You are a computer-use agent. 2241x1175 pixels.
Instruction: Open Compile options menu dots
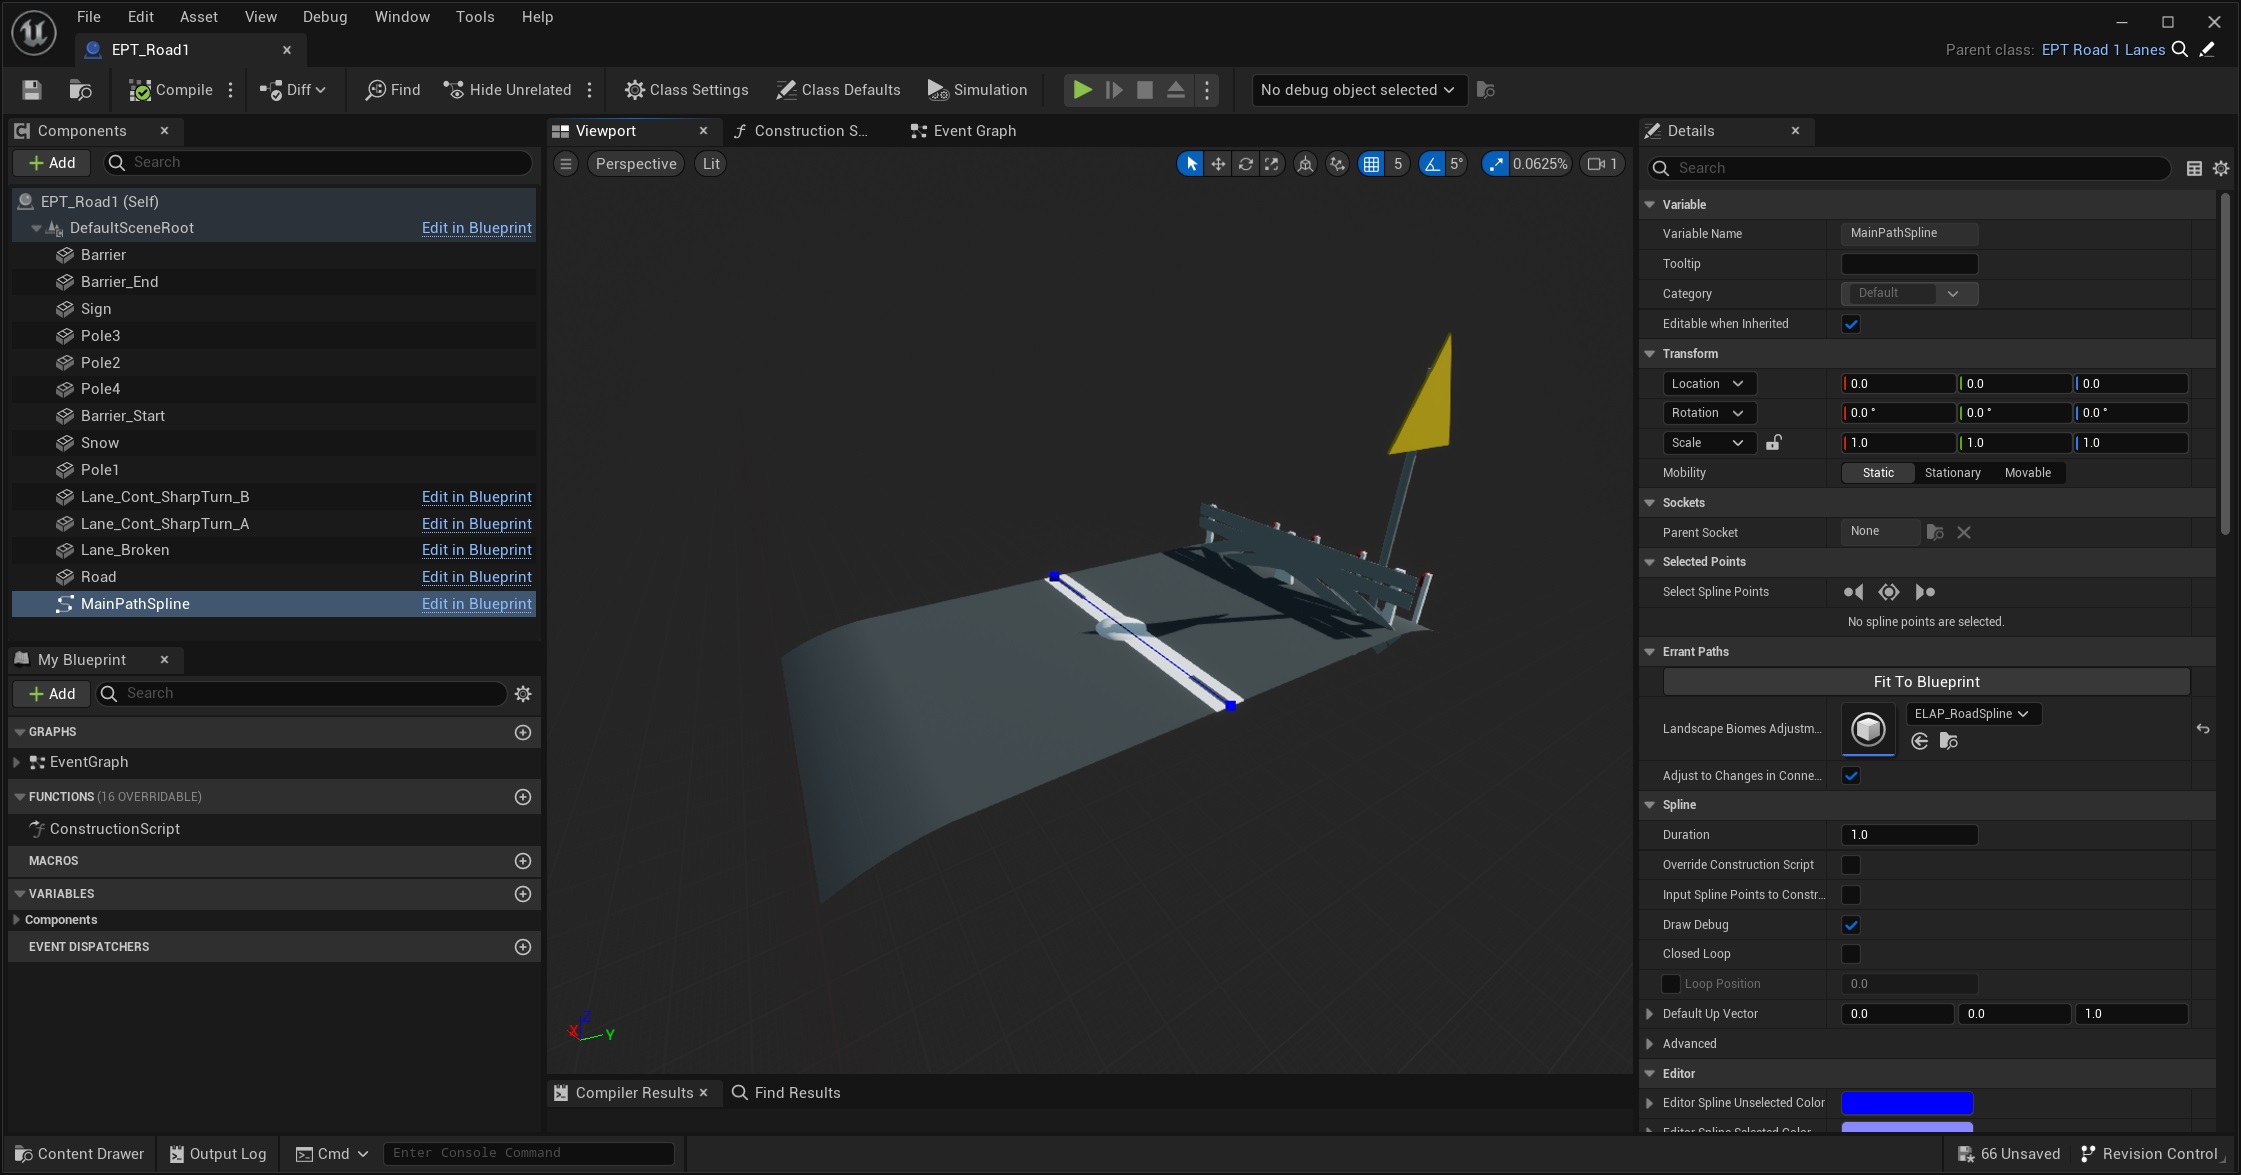tap(231, 90)
